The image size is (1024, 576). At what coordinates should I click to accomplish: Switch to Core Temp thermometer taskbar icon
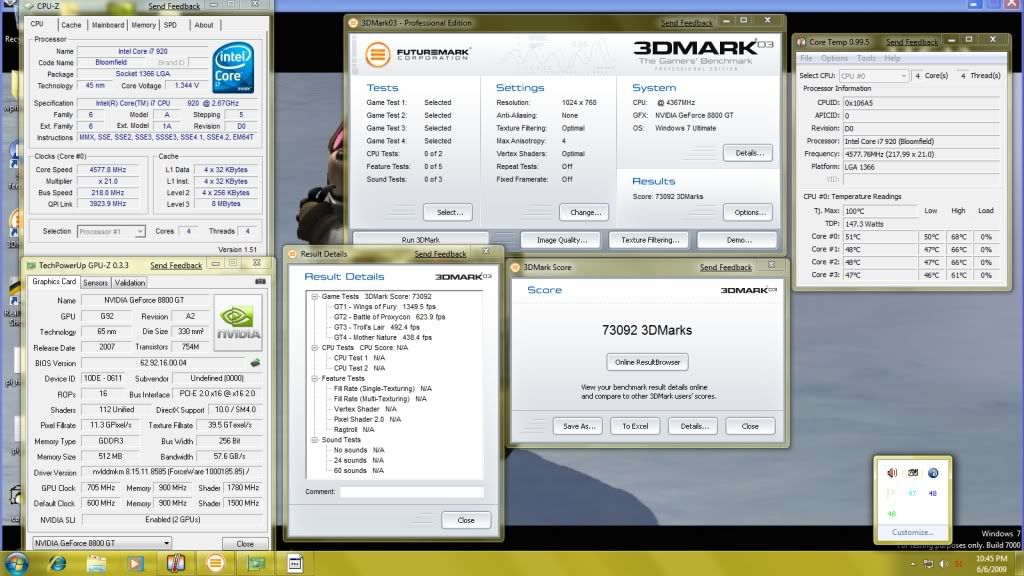[x=175, y=562]
